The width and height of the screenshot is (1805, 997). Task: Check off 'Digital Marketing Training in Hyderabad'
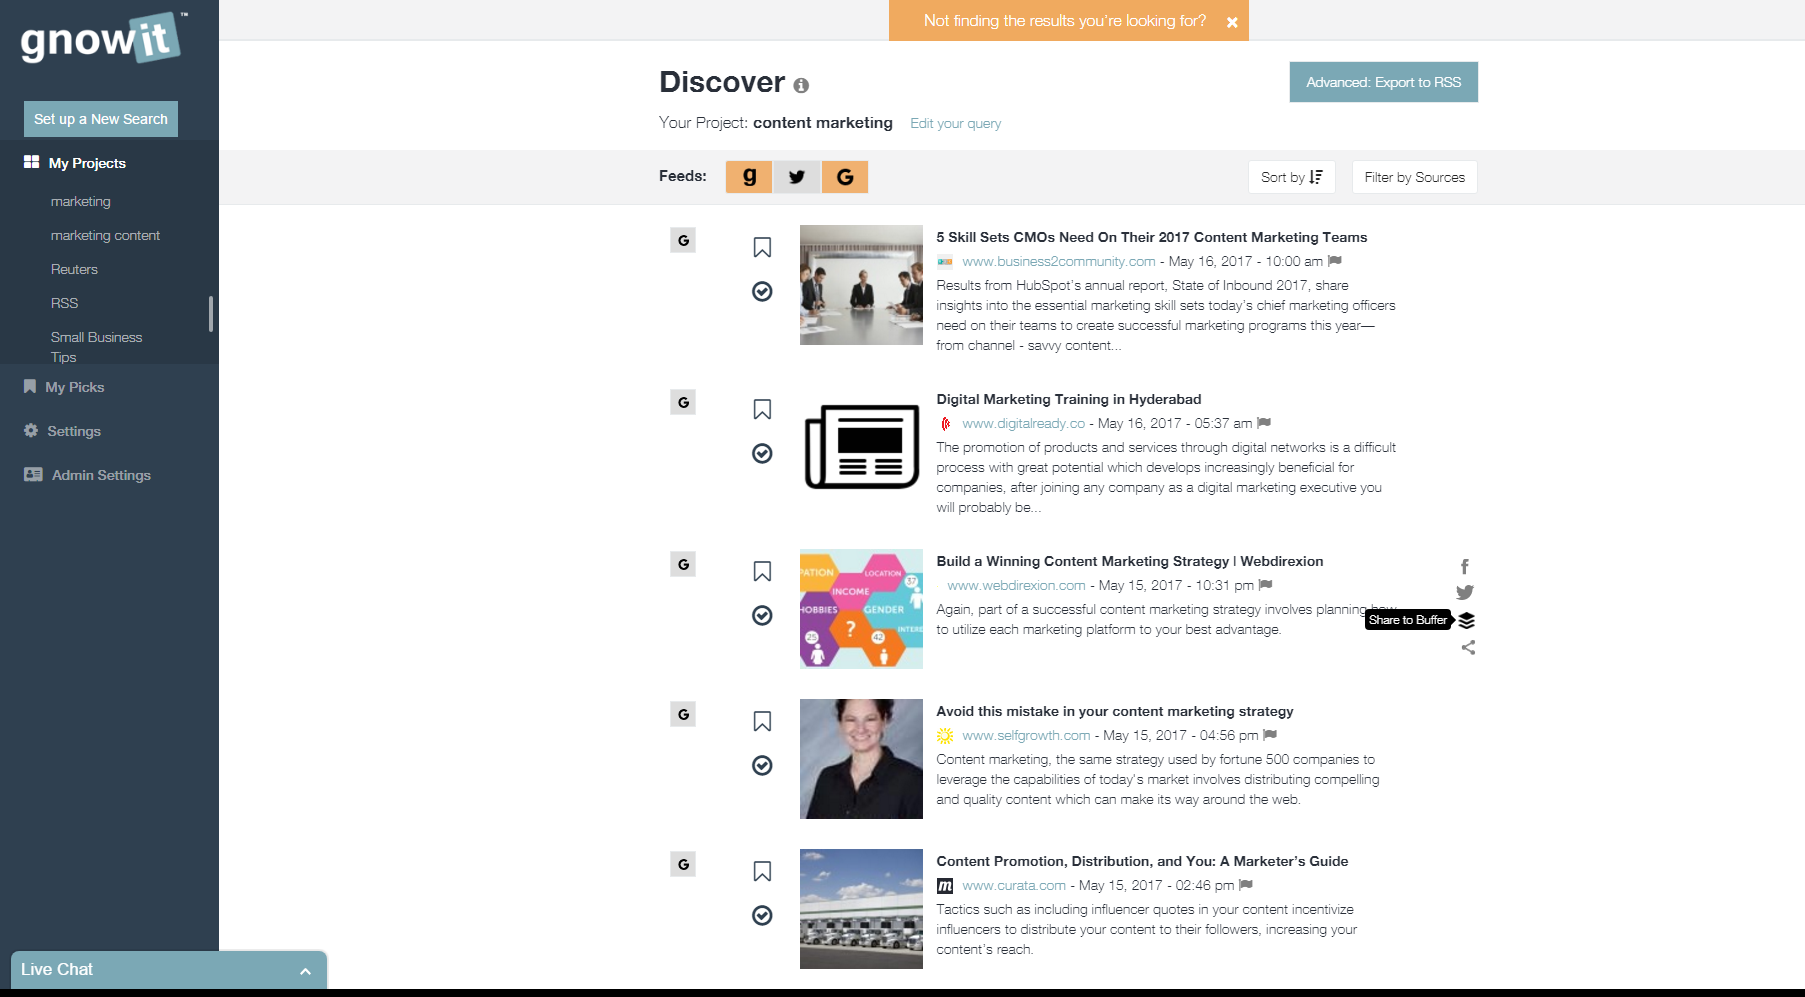[762, 453]
